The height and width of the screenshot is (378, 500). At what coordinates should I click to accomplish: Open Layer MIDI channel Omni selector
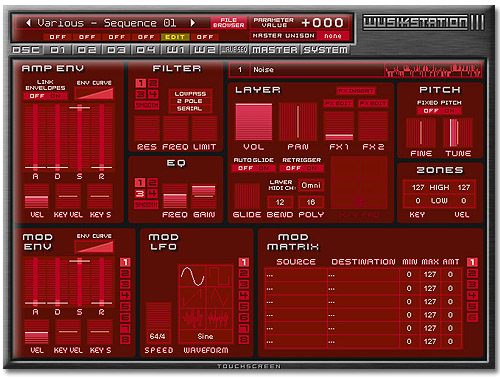(311, 185)
